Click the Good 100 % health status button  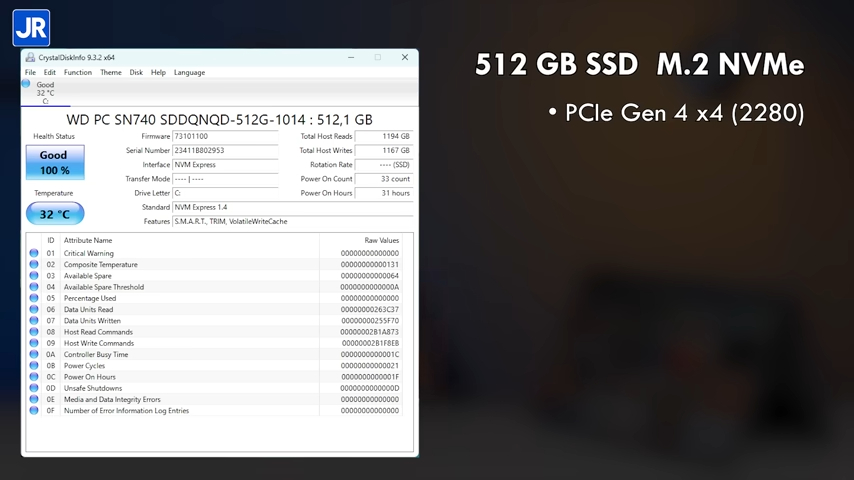55,162
